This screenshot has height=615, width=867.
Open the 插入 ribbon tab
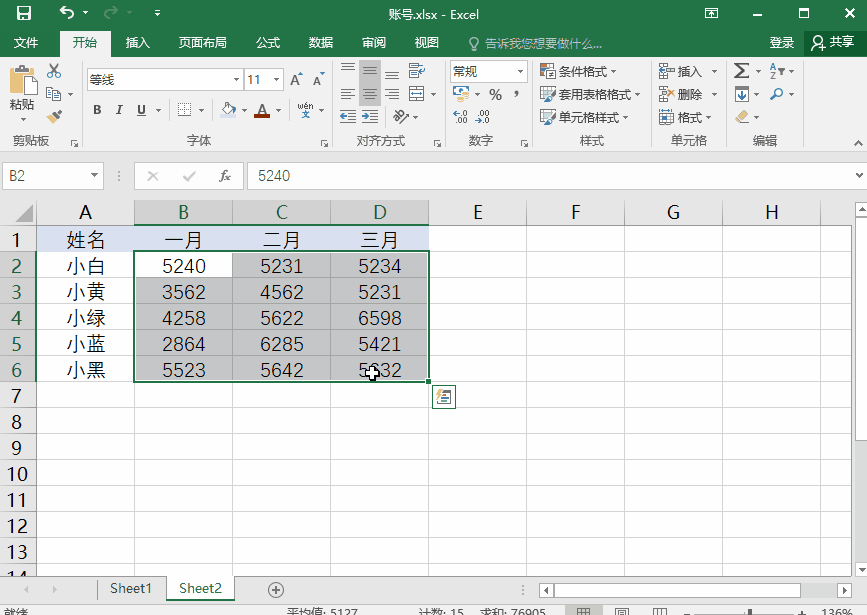tap(137, 43)
